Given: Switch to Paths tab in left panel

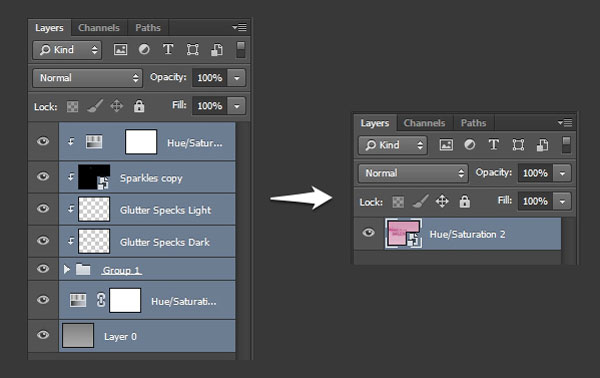Looking at the screenshot, I should (x=148, y=28).
